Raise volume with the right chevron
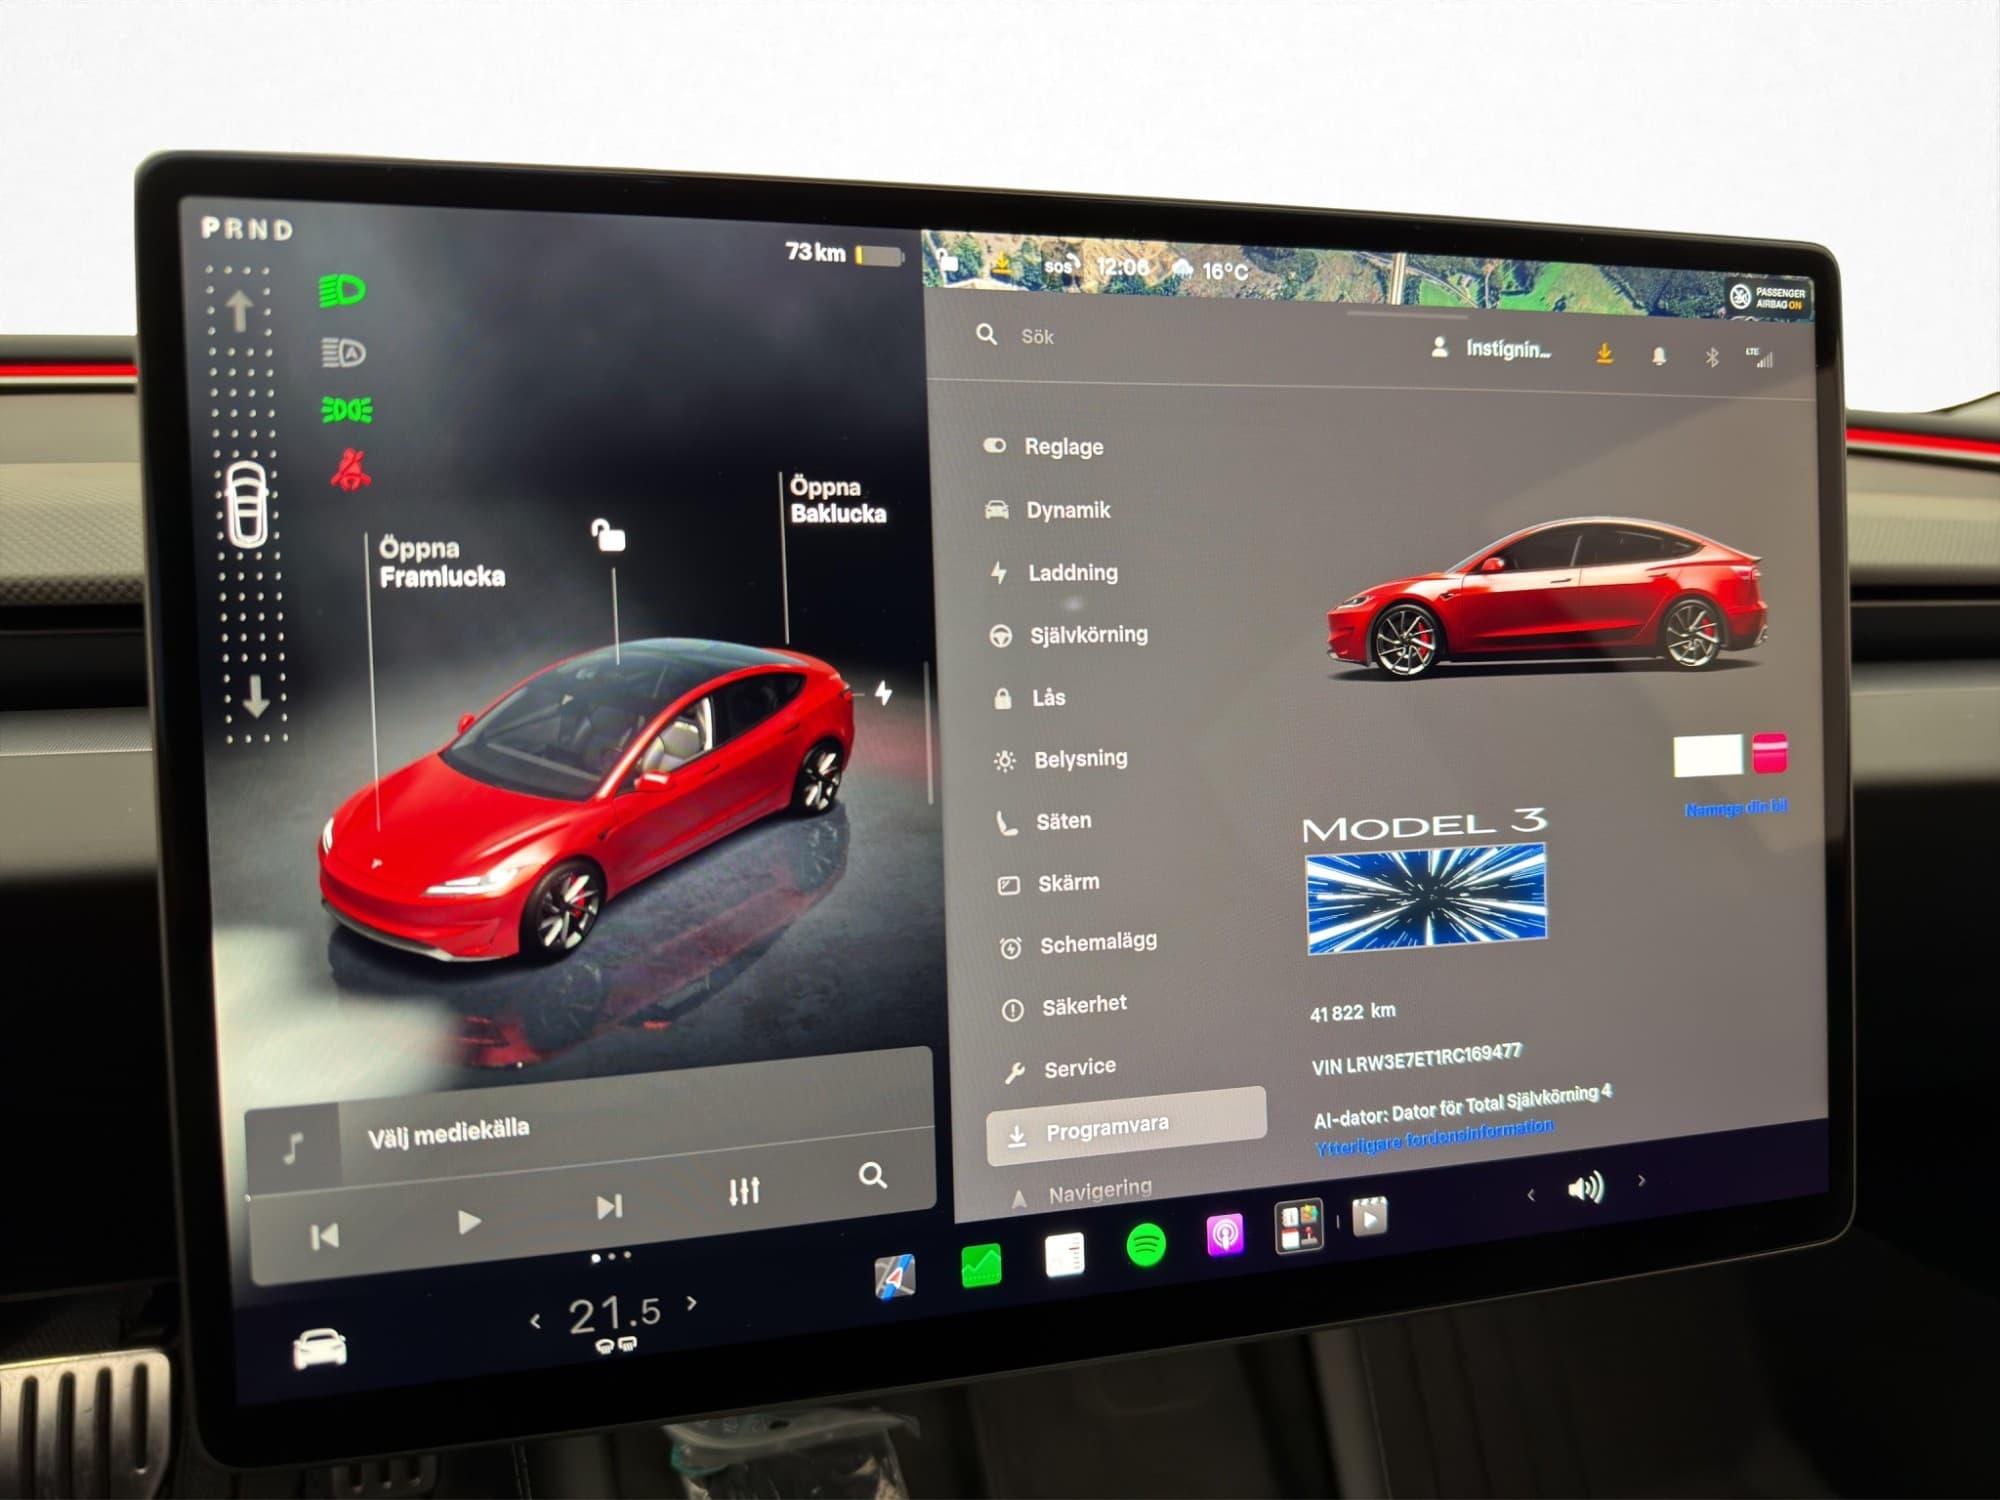This screenshot has width=2000, height=1500. [1642, 1180]
